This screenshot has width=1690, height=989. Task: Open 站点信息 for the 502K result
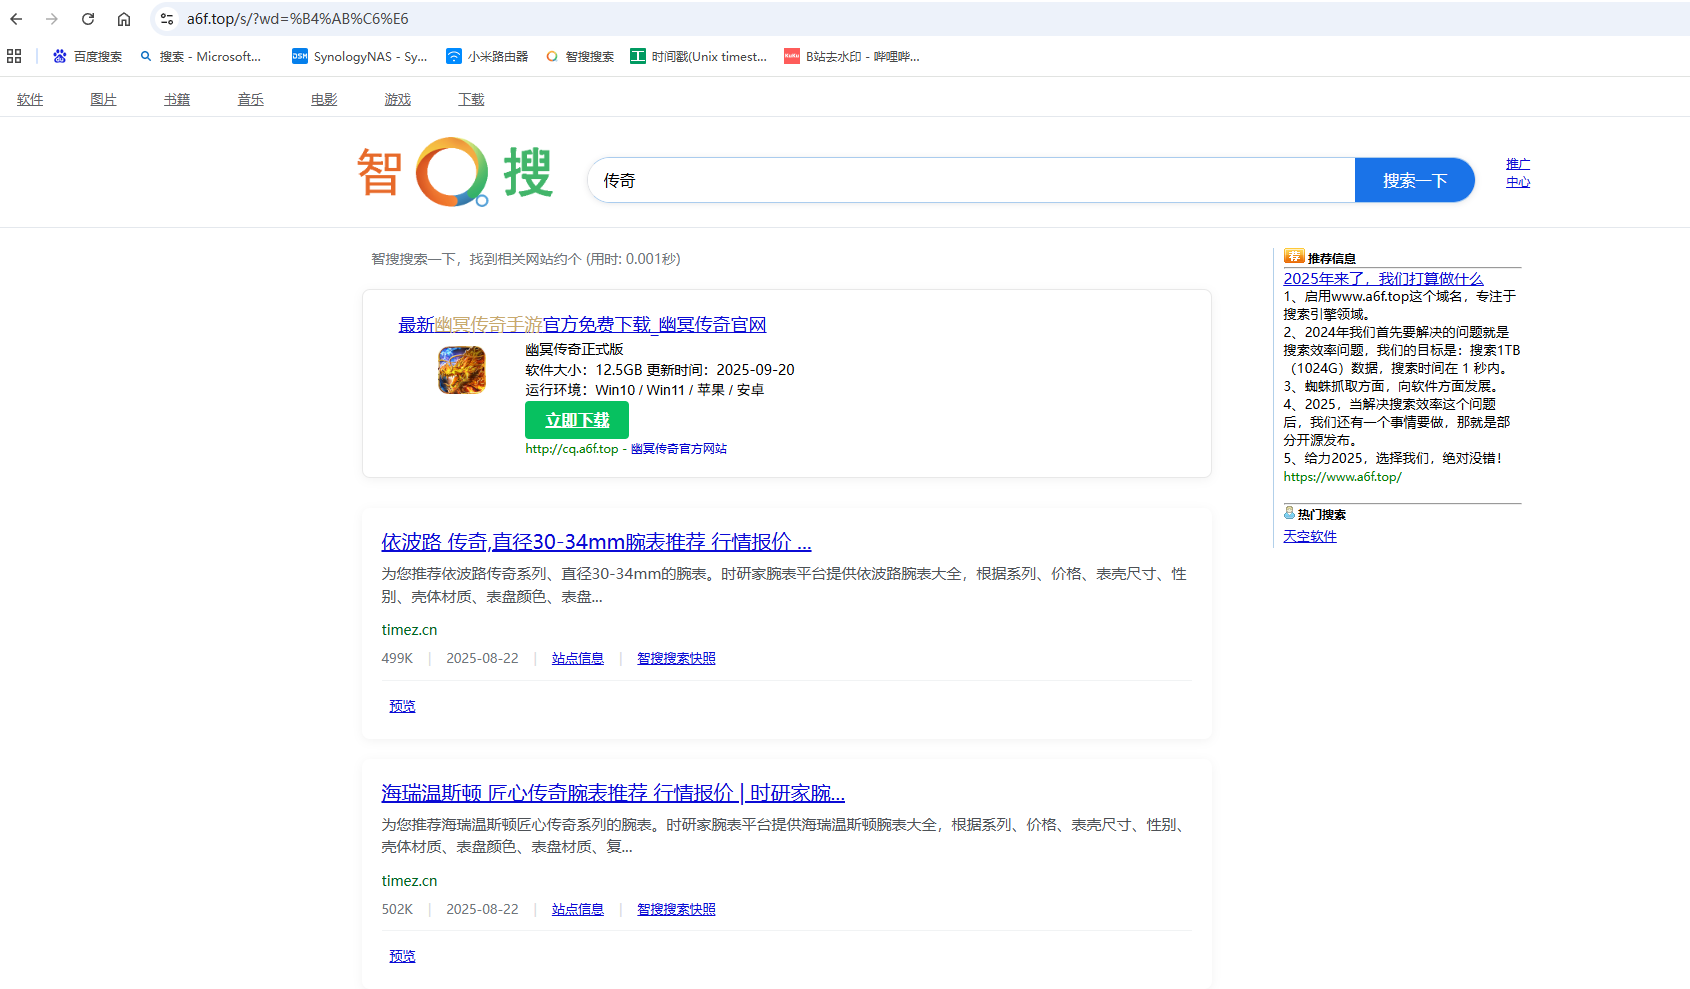(x=578, y=909)
